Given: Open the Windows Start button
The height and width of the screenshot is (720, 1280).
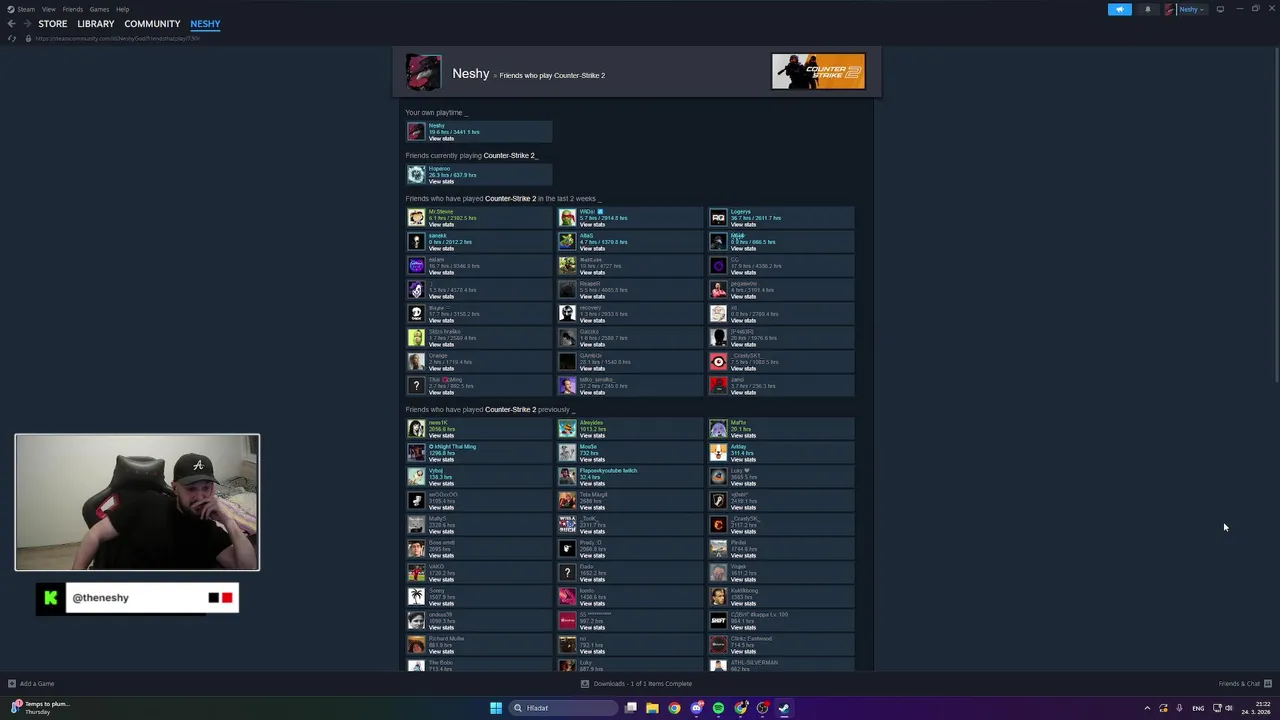Looking at the screenshot, I should click(496, 708).
